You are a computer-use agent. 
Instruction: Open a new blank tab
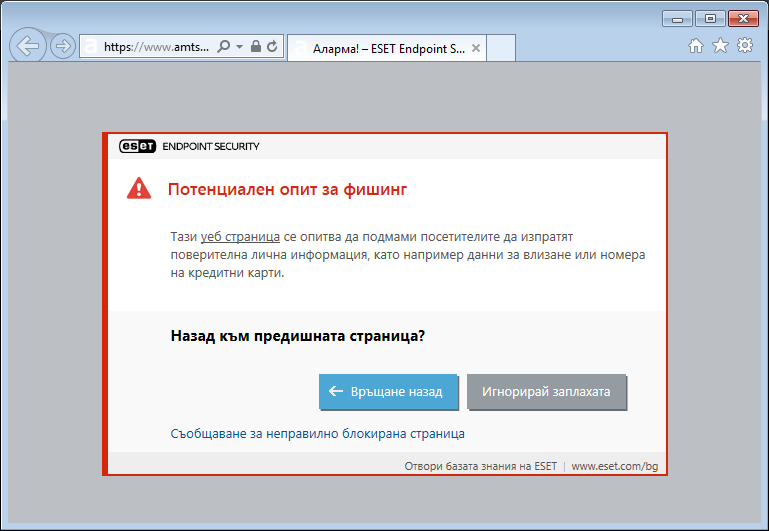[x=501, y=48]
